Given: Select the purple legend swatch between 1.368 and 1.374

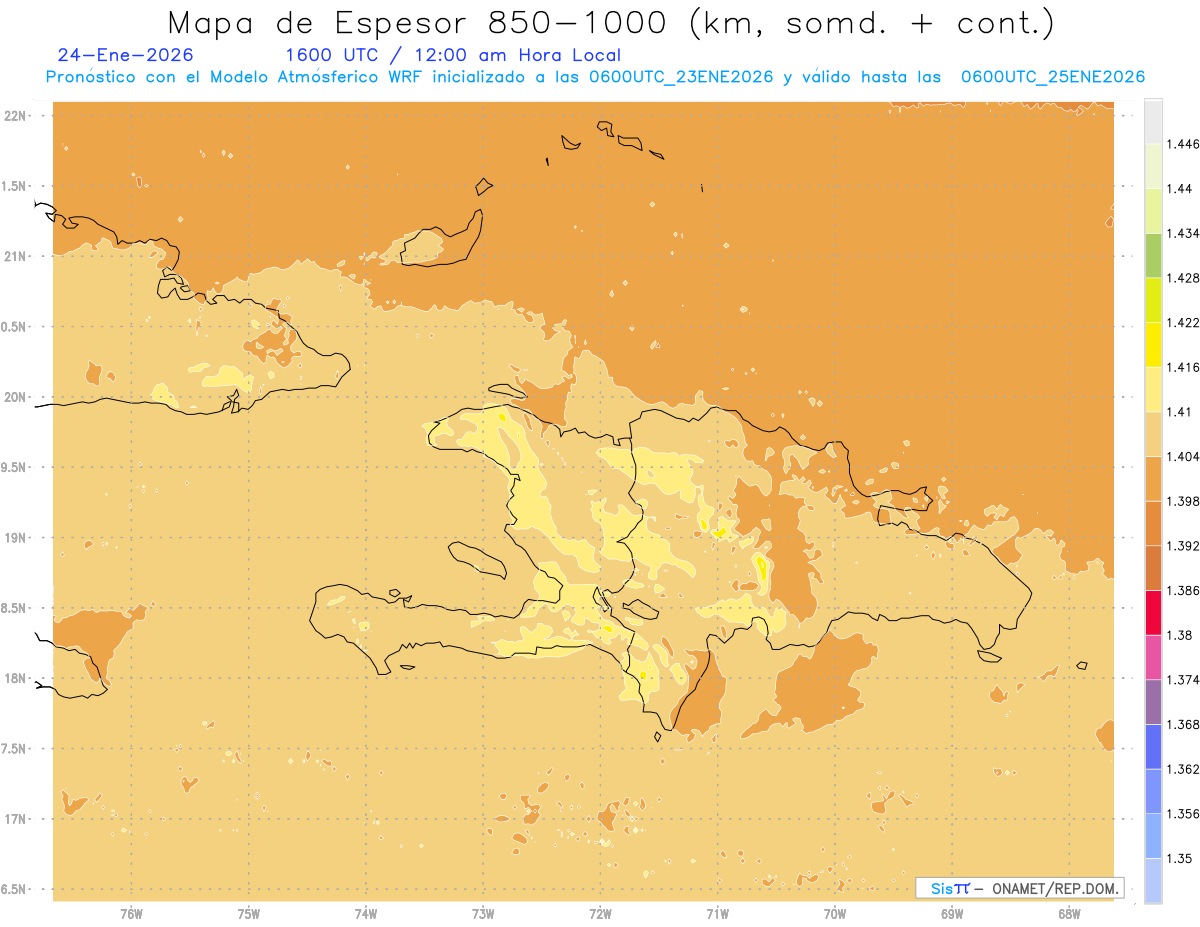Looking at the screenshot, I should (1153, 701).
